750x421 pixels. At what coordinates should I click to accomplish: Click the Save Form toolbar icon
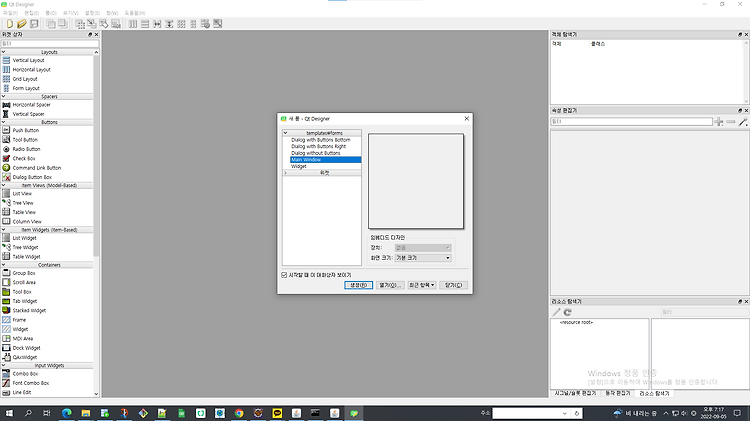[34, 23]
